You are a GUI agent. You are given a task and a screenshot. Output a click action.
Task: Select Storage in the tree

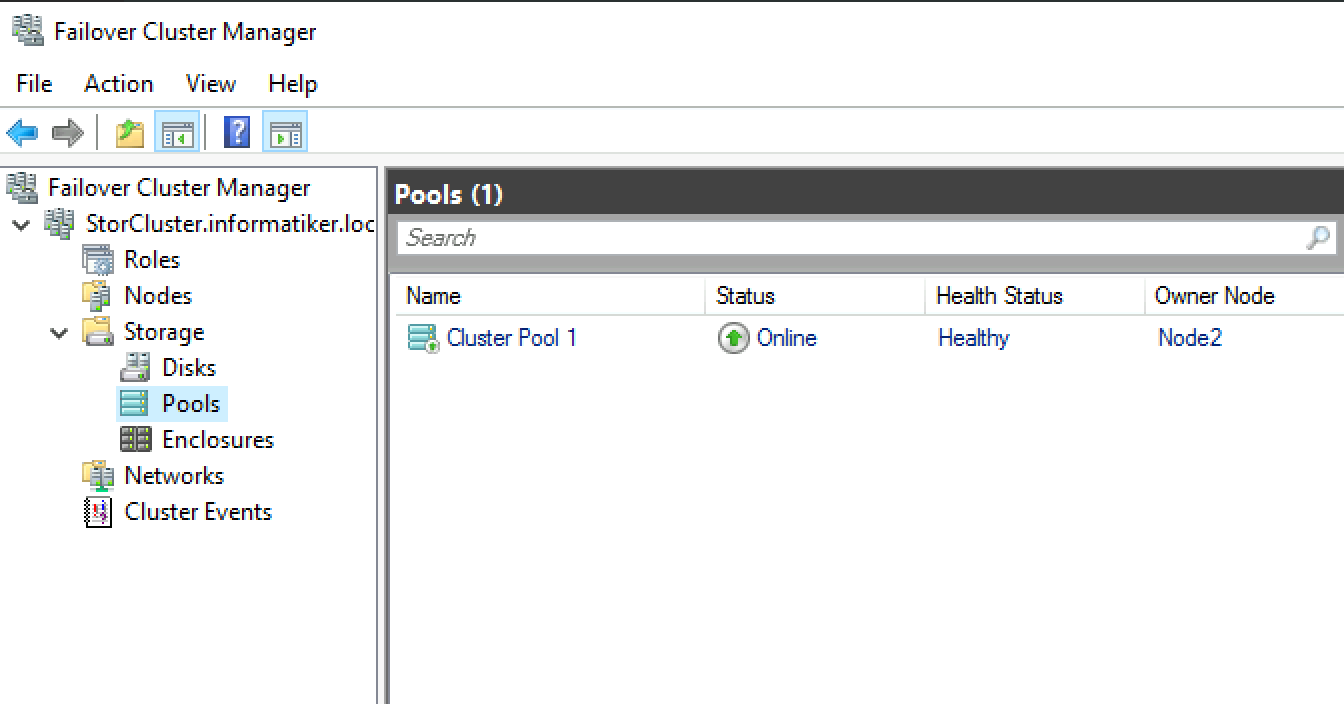[x=164, y=332]
